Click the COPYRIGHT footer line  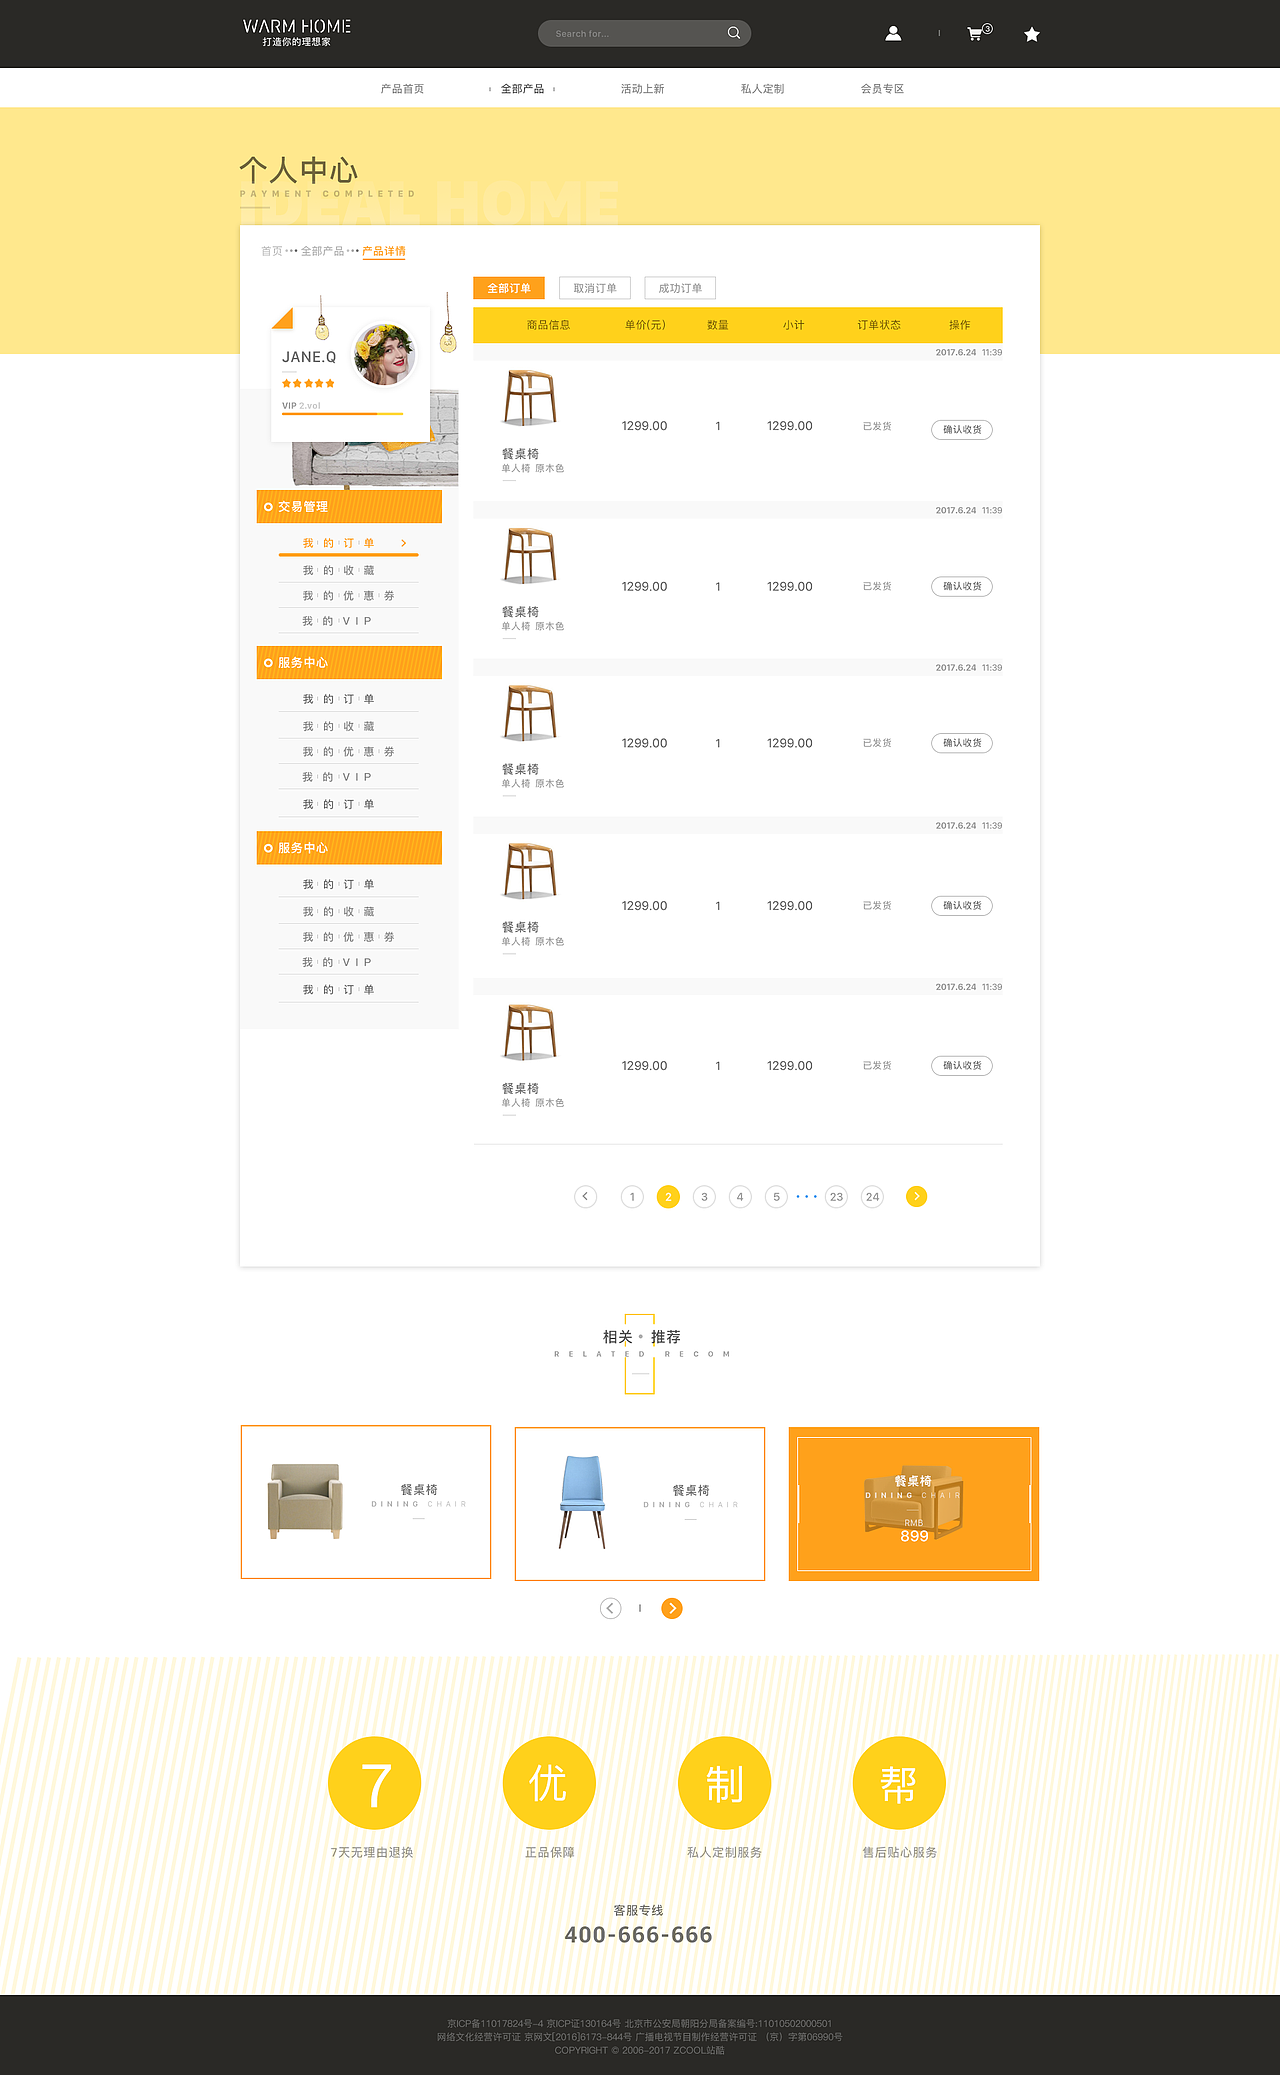(640, 2050)
